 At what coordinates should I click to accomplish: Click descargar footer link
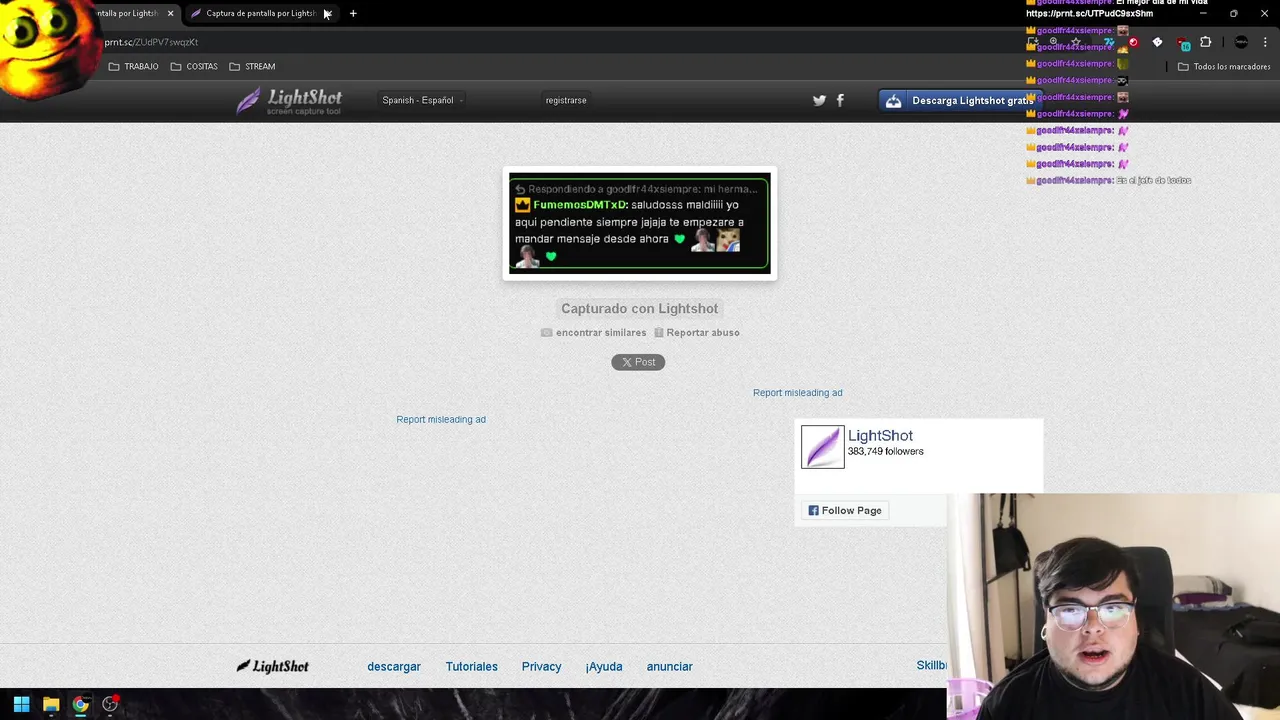(394, 666)
